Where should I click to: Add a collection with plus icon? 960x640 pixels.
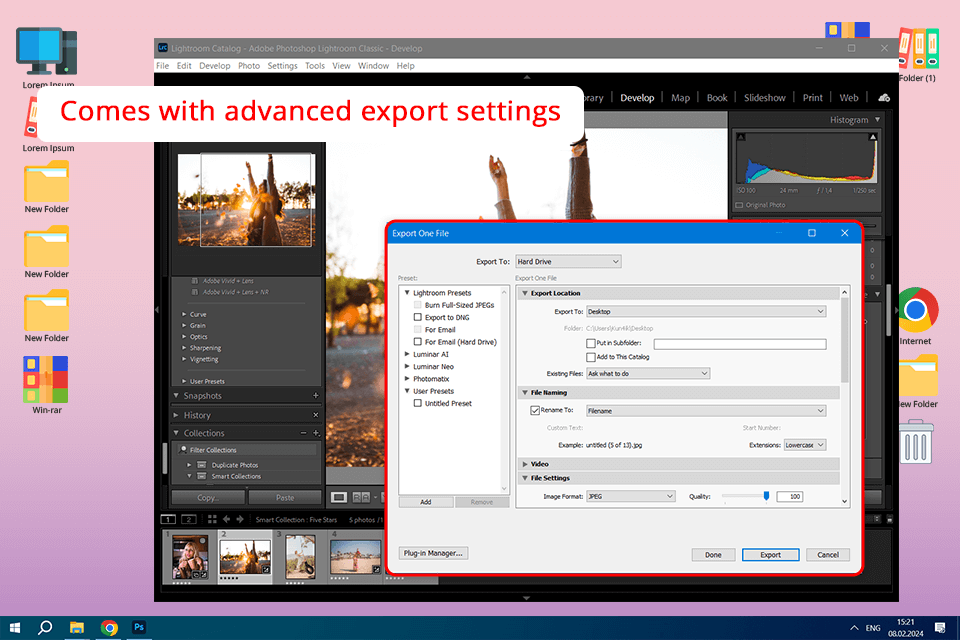pos(317,433)
